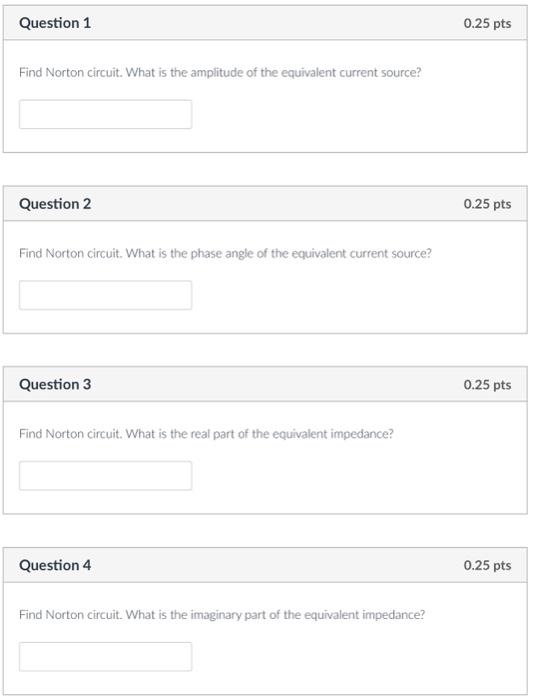533x700 pixels.
Task: Click the real part of impedance prompt
Action: (206, 433)
